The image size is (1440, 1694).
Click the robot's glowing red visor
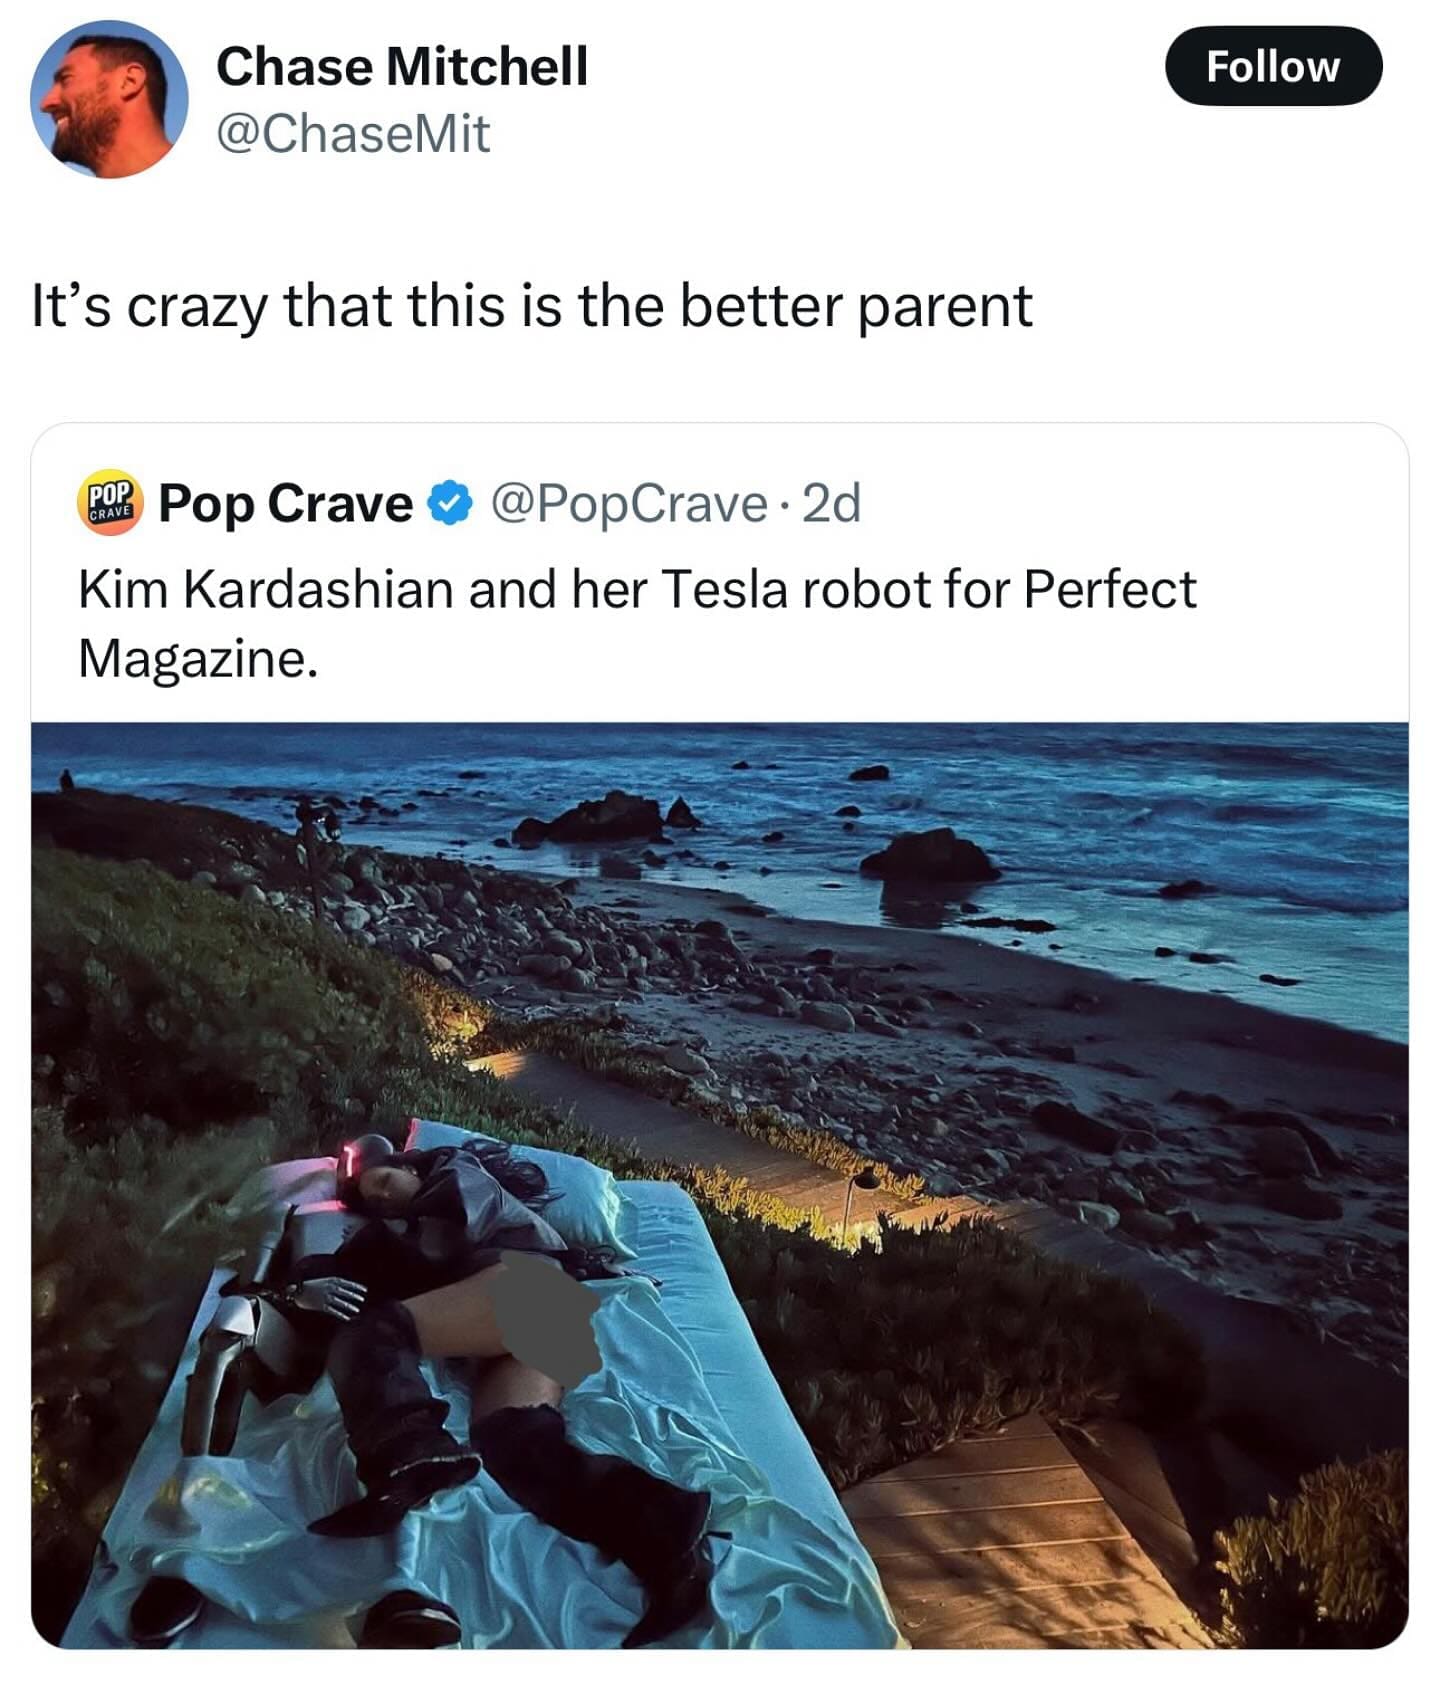point(352,1162)
